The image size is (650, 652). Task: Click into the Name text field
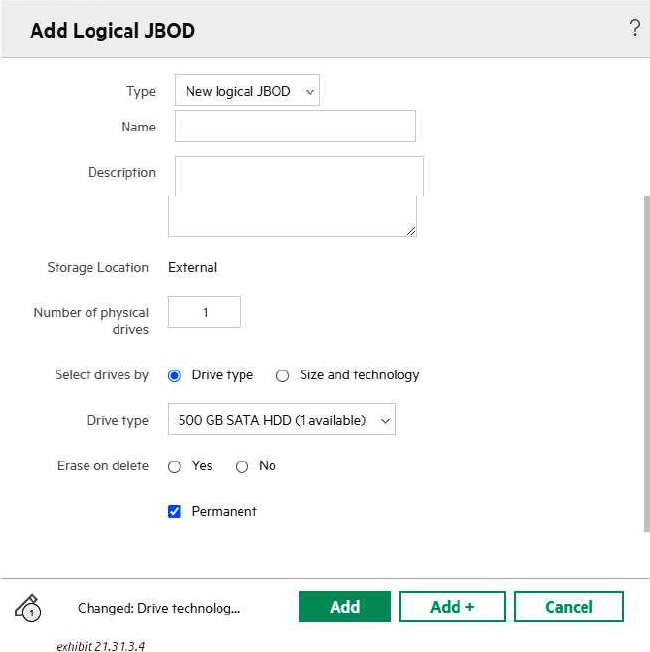[295, 127]
